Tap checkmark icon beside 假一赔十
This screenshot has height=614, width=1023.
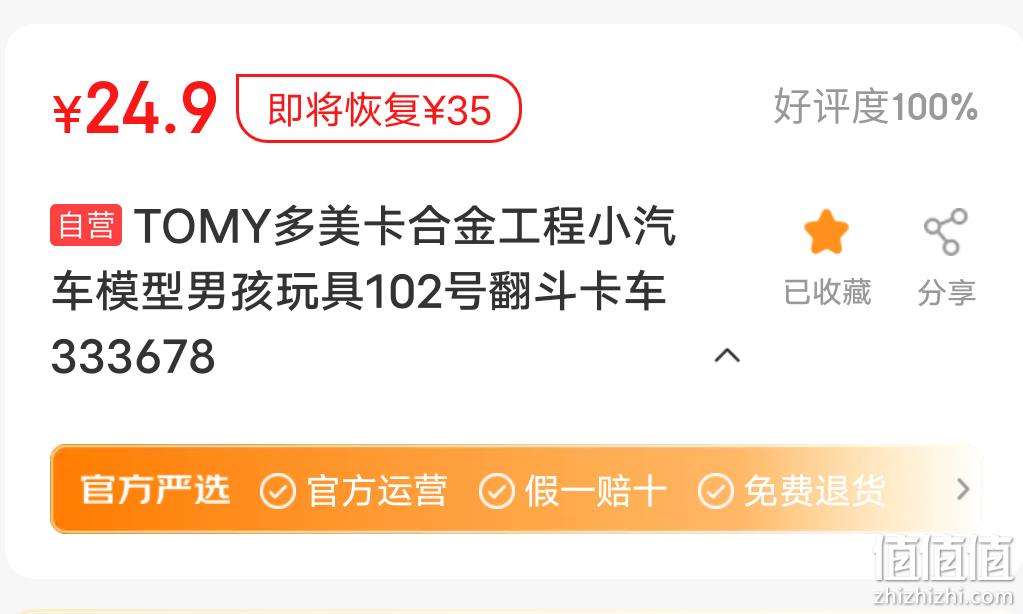pyautogui.click(x=497, y=491)
